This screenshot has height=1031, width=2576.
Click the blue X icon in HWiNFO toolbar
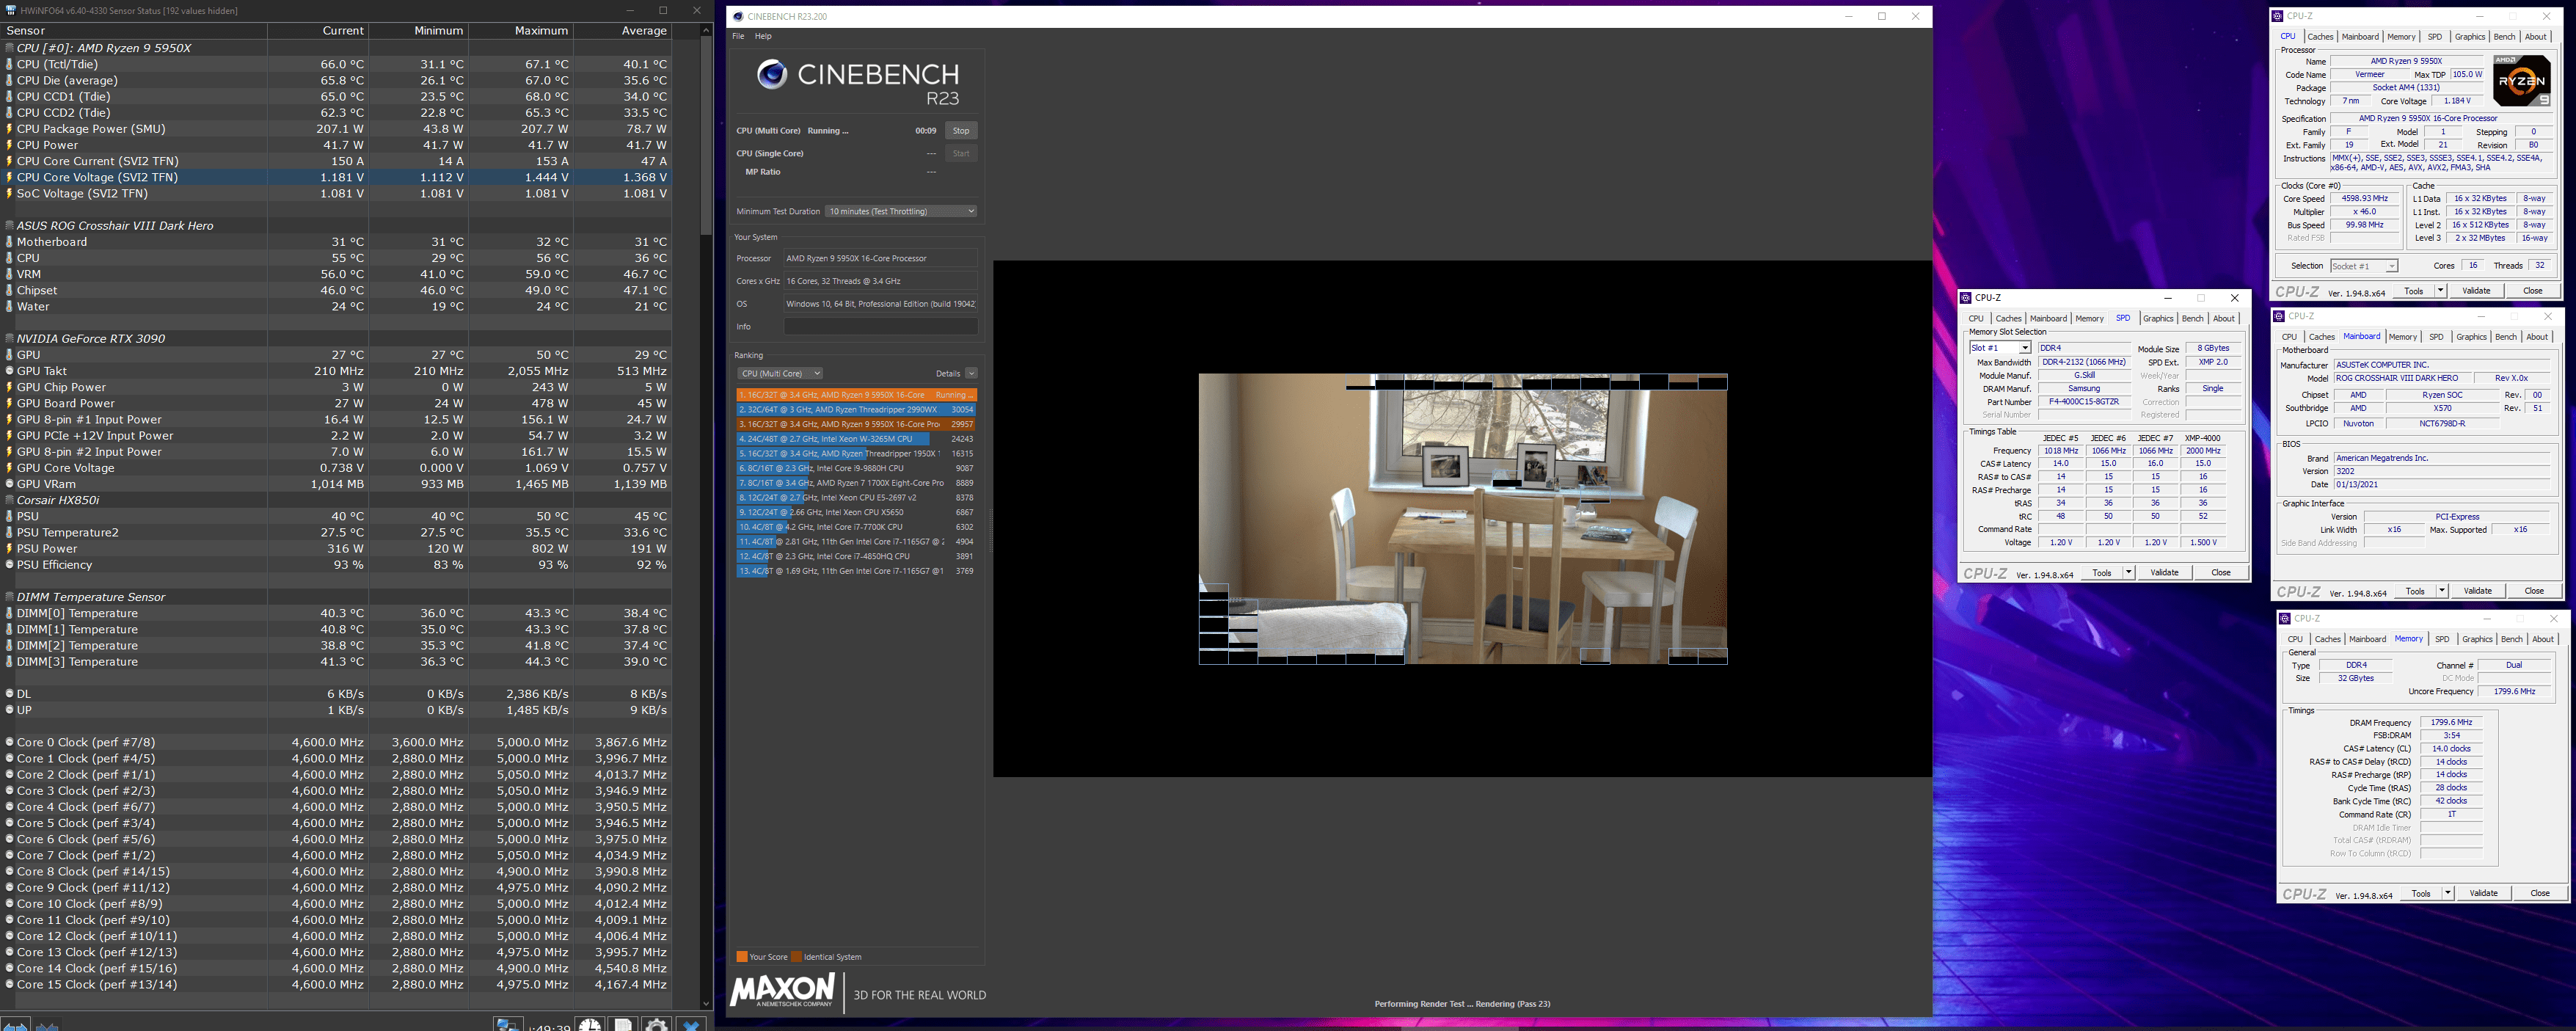coord(691,1025)
